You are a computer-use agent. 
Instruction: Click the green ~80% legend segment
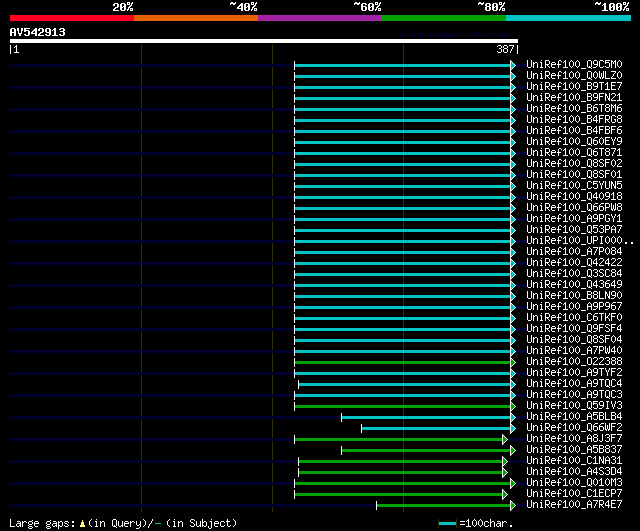pos(444,18)
